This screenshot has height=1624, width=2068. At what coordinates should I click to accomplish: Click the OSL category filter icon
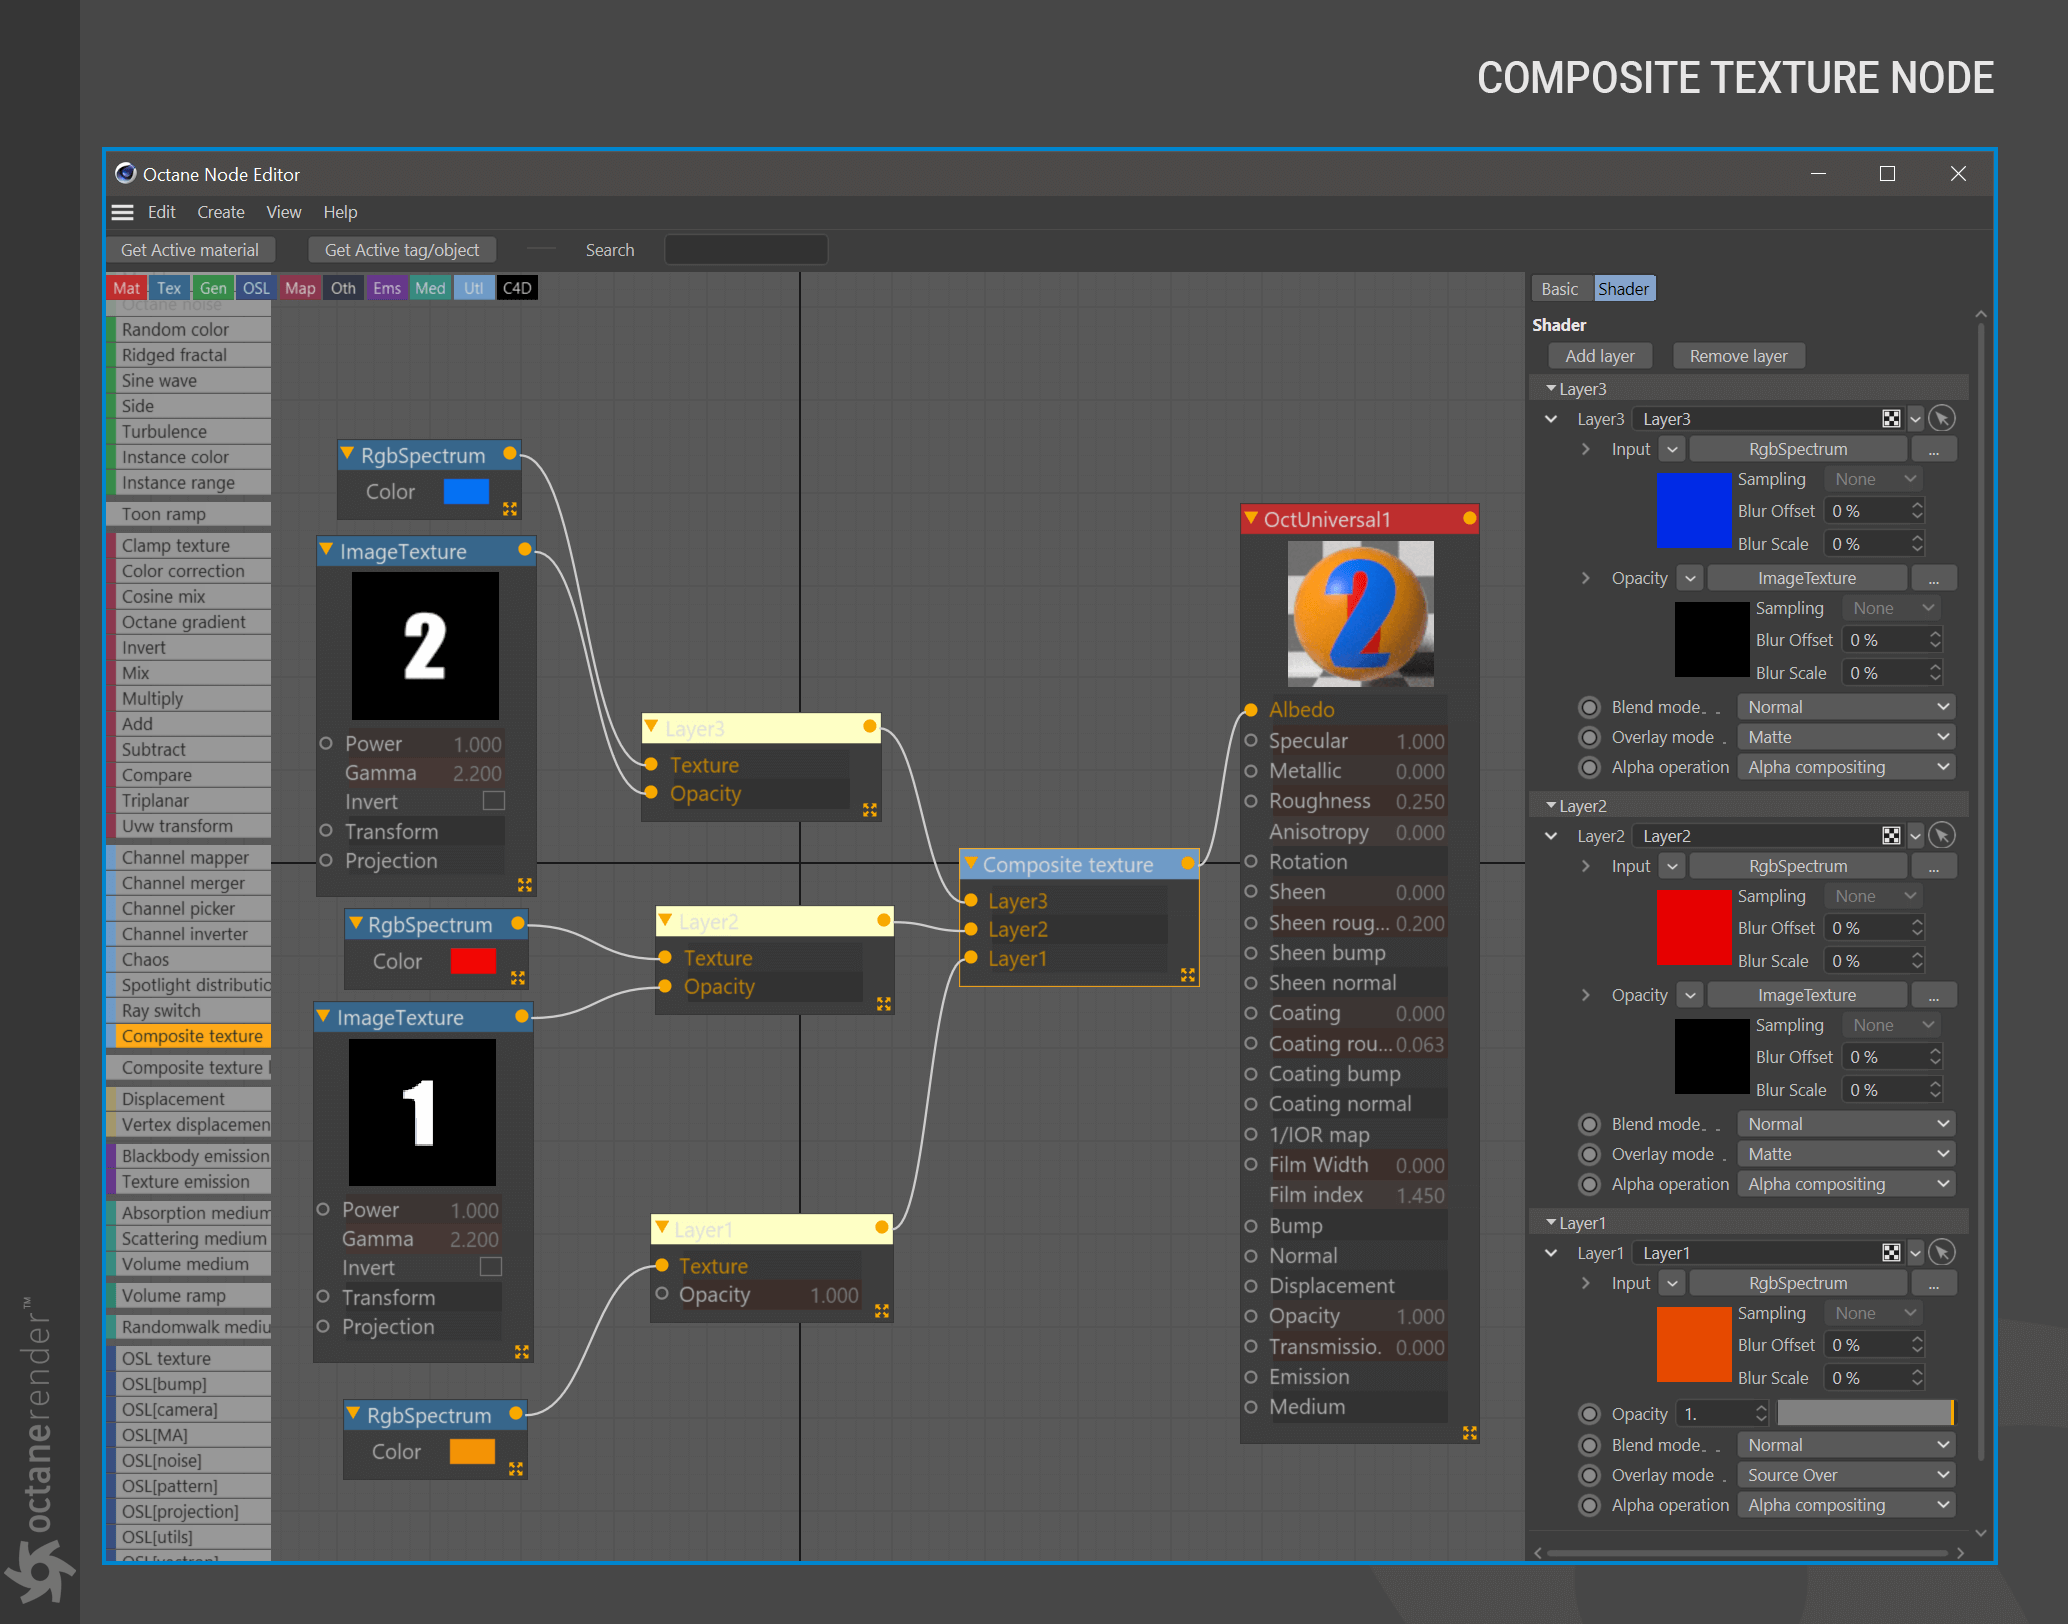tap(256, 288)
